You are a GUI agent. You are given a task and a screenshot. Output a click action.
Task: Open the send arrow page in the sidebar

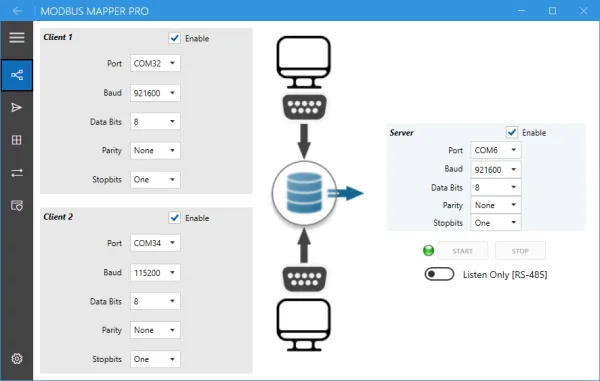[16, 107]
